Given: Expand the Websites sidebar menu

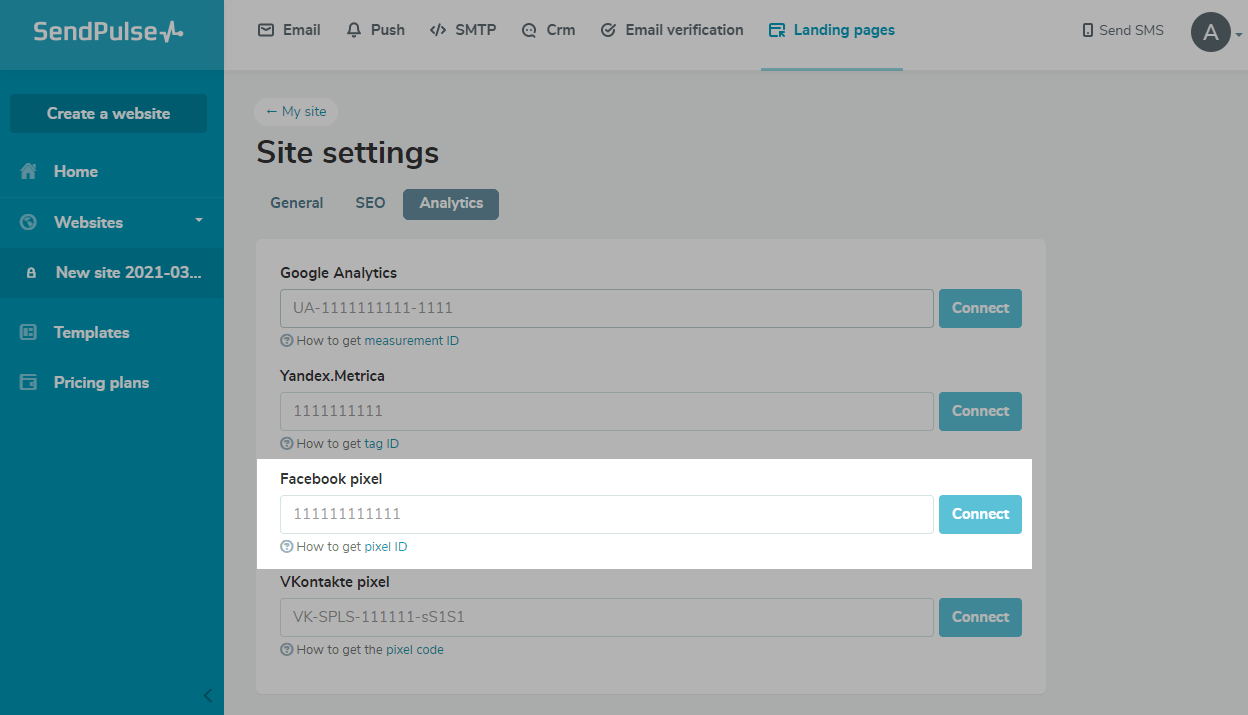Looking at the screenshot, I should (198, 221).
